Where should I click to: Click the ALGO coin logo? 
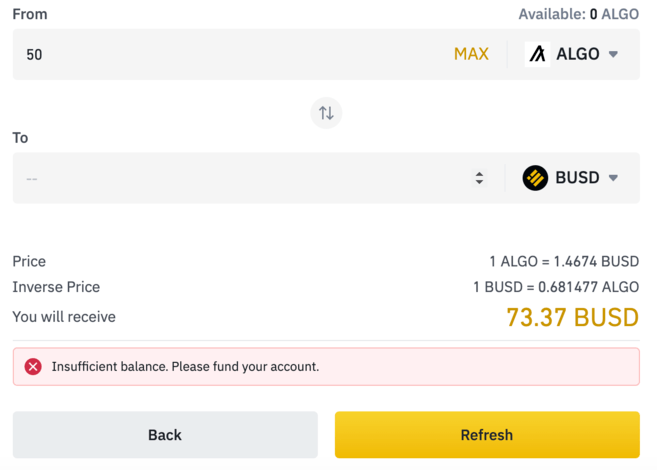[537, 54]
